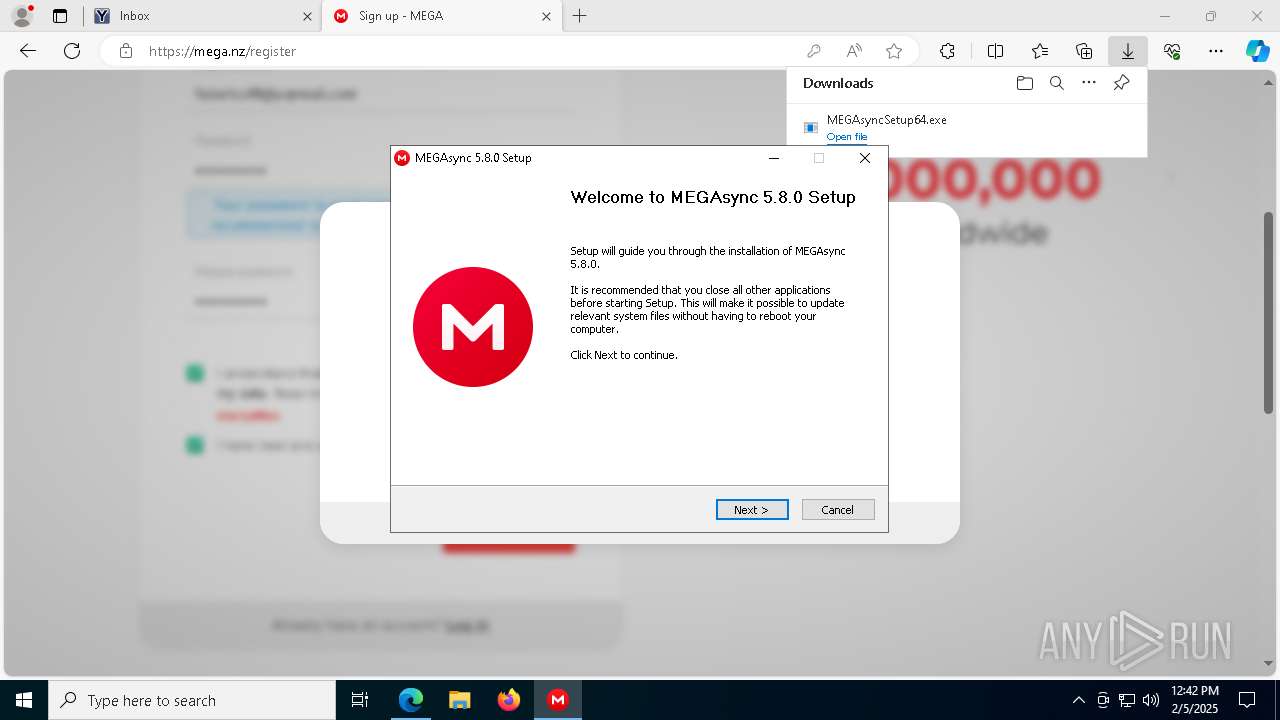Activate Read aloud icon in address bar
The image size is (1280, 720).
(x=854, y=51)
